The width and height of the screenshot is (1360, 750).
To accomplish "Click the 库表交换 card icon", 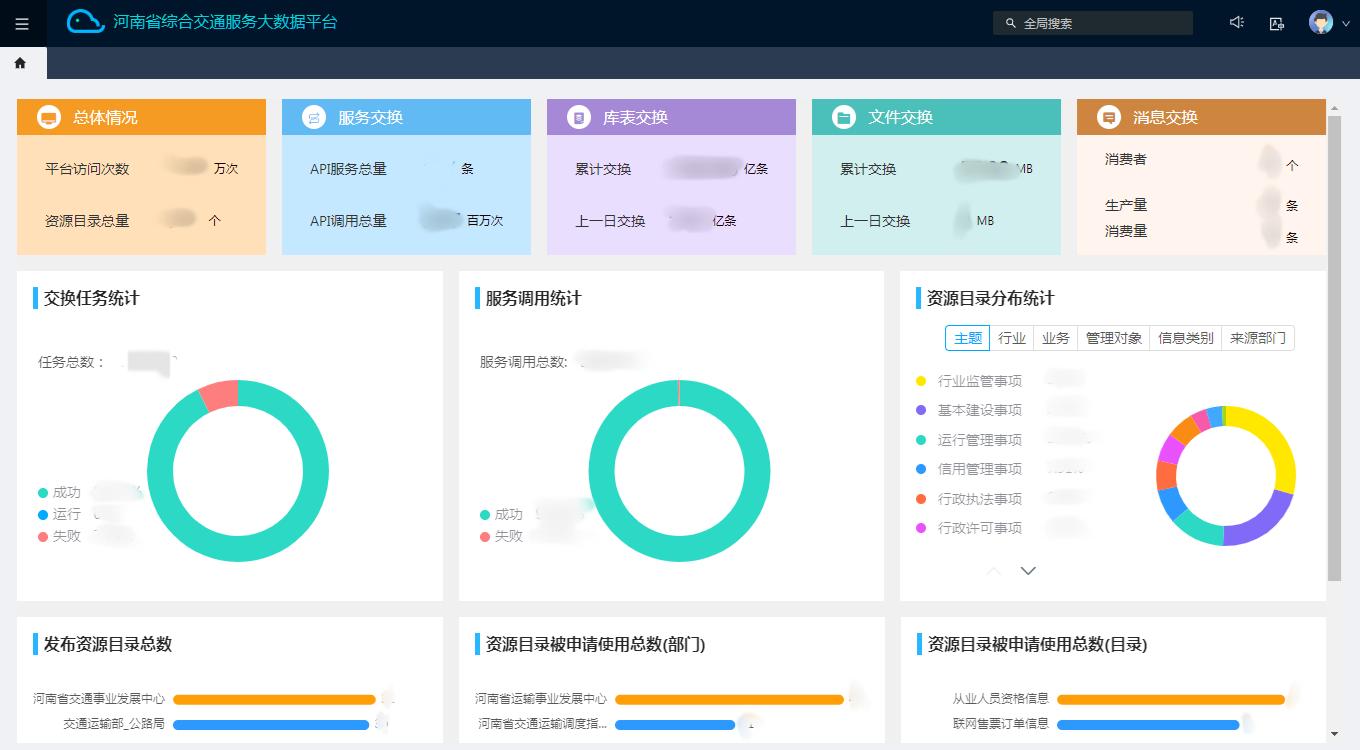I will [578, 118].
